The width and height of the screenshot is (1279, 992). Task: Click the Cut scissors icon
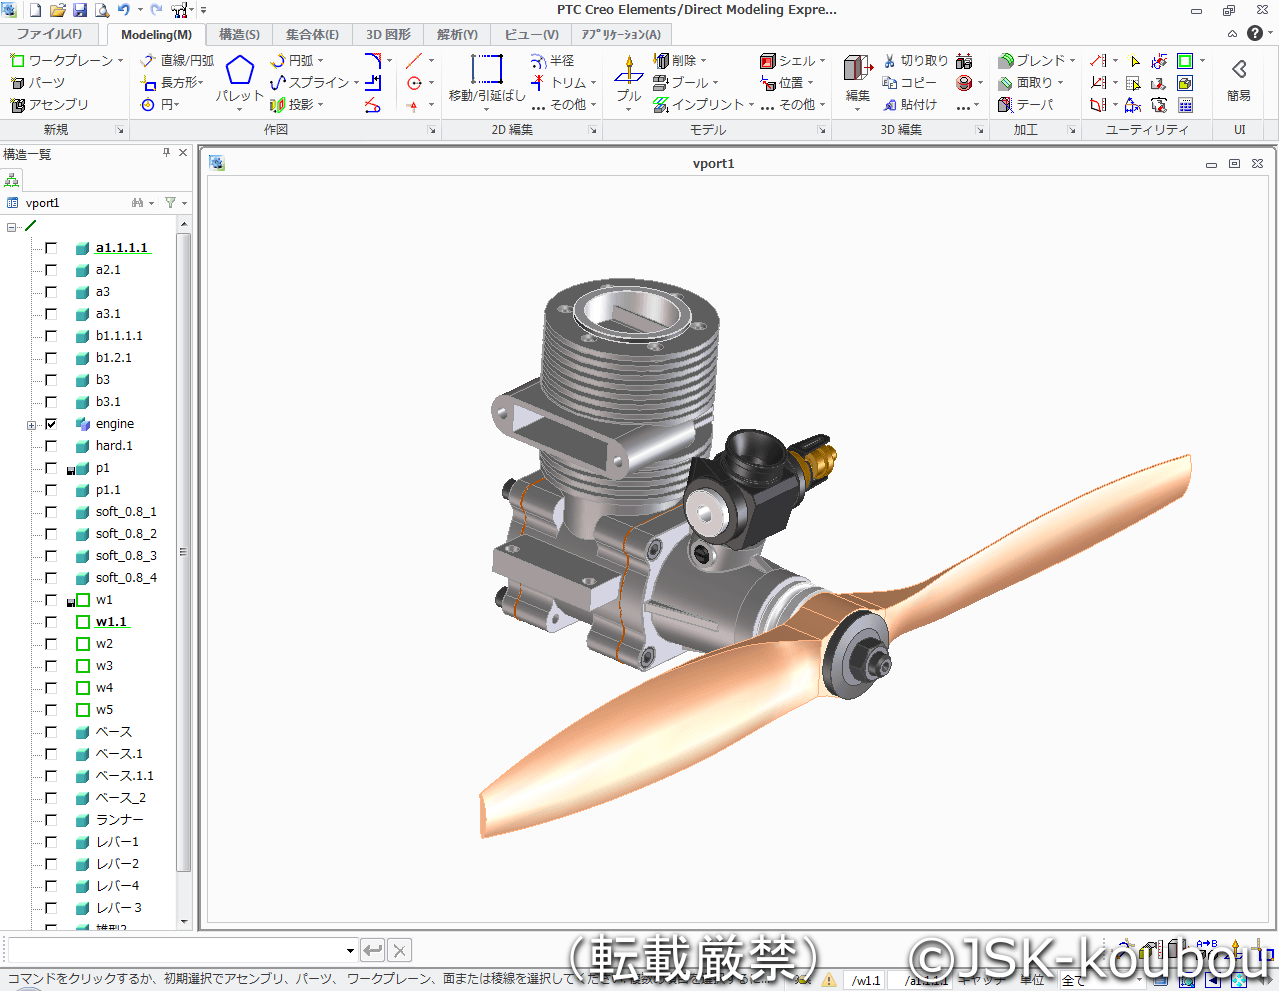[x=914, y=61]
